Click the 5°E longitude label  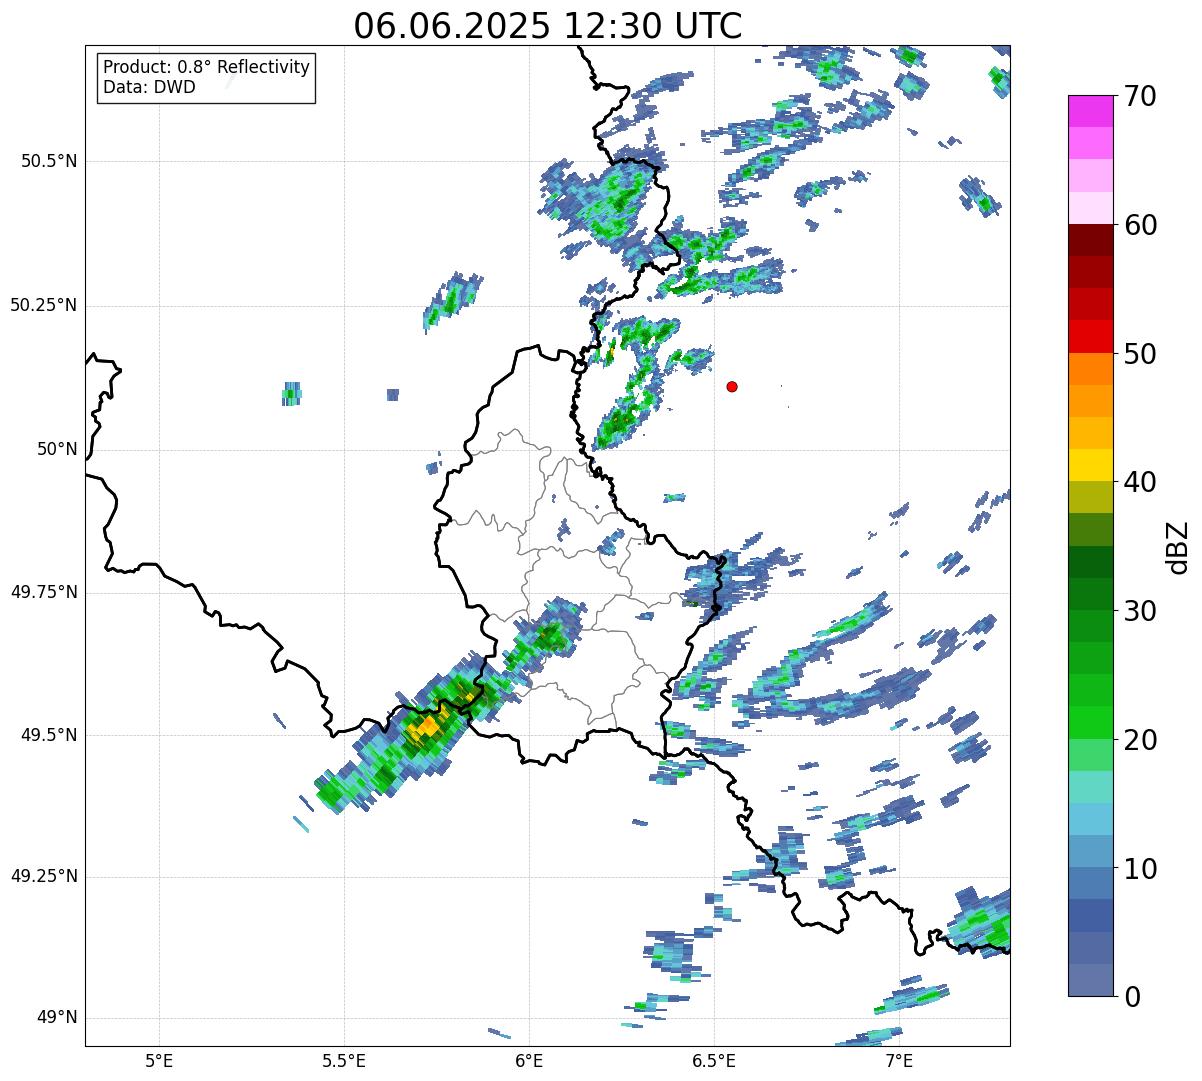[159, 1060]
